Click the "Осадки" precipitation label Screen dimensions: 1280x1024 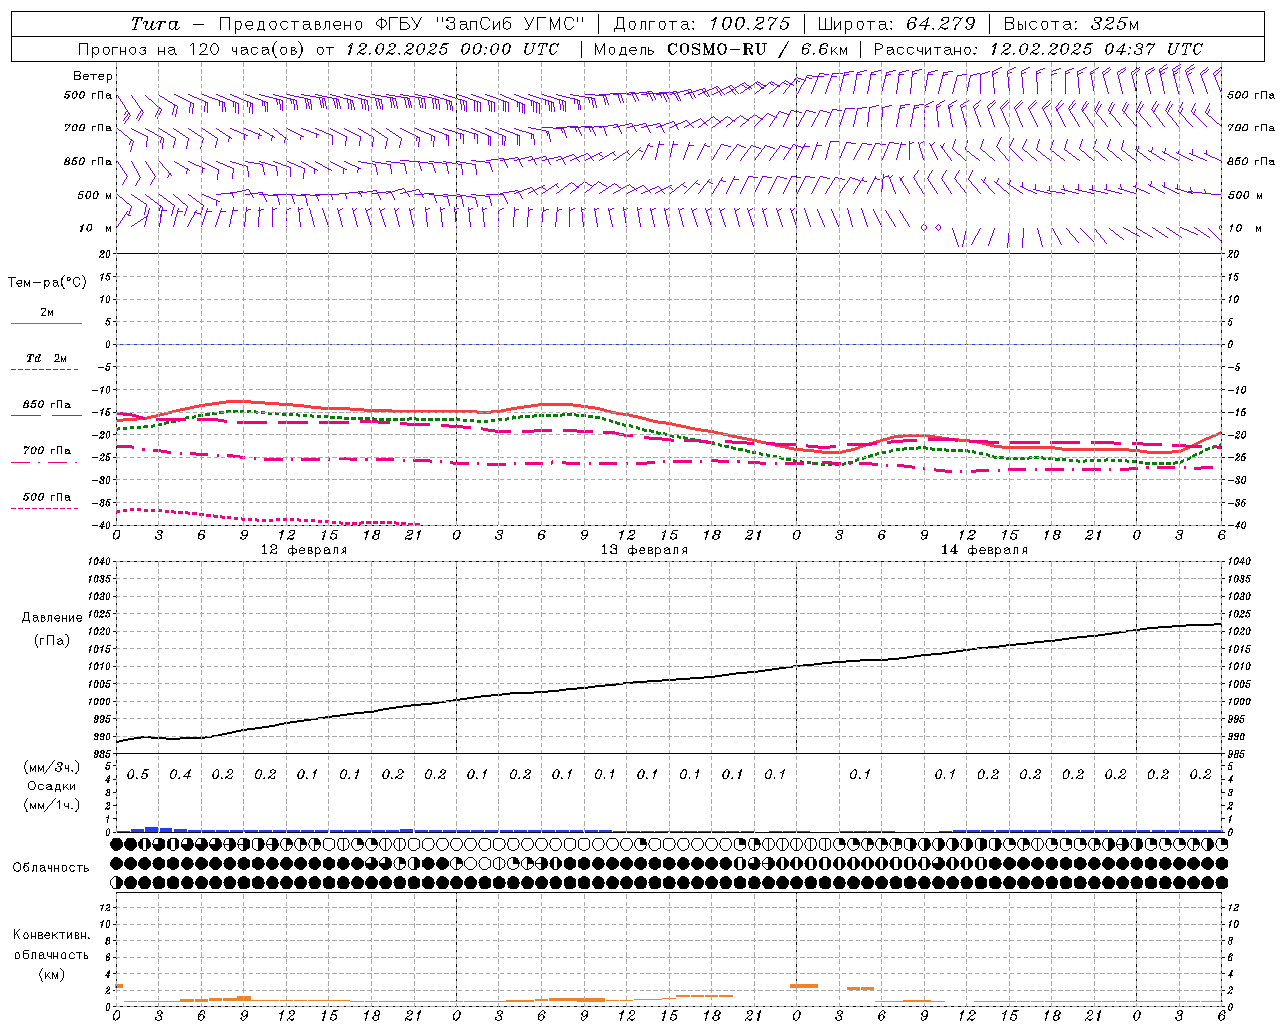[52, 786]
